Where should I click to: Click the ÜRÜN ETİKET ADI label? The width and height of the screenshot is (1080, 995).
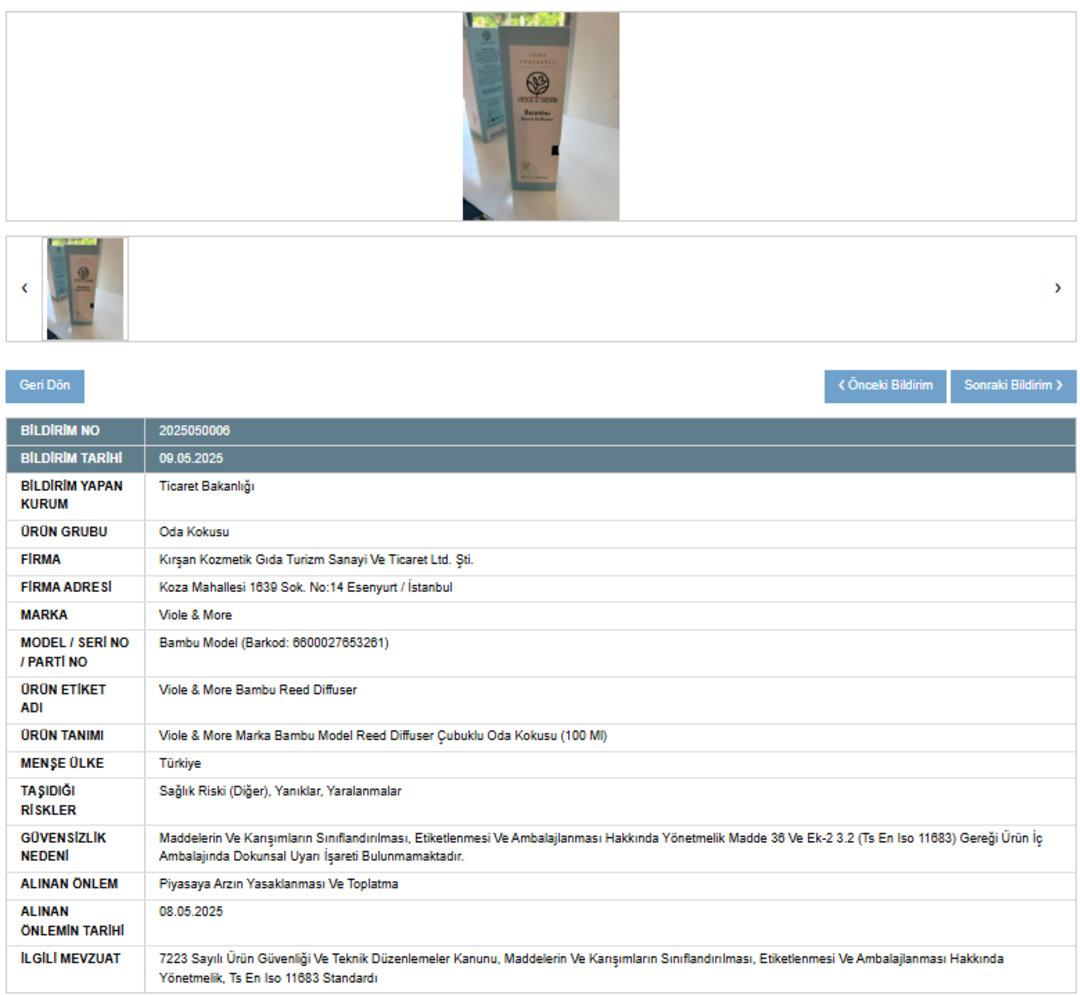63,699
